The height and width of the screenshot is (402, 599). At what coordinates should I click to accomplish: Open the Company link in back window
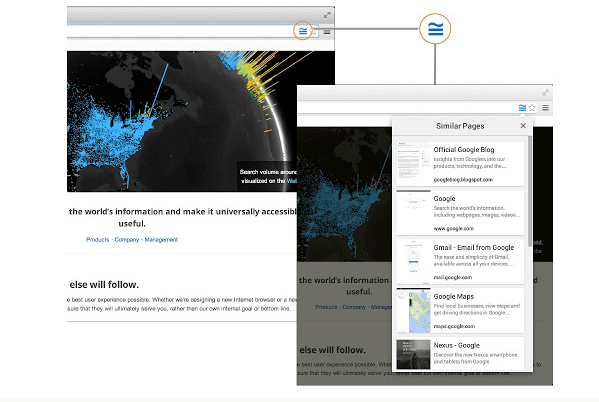(x=127, y=240)
